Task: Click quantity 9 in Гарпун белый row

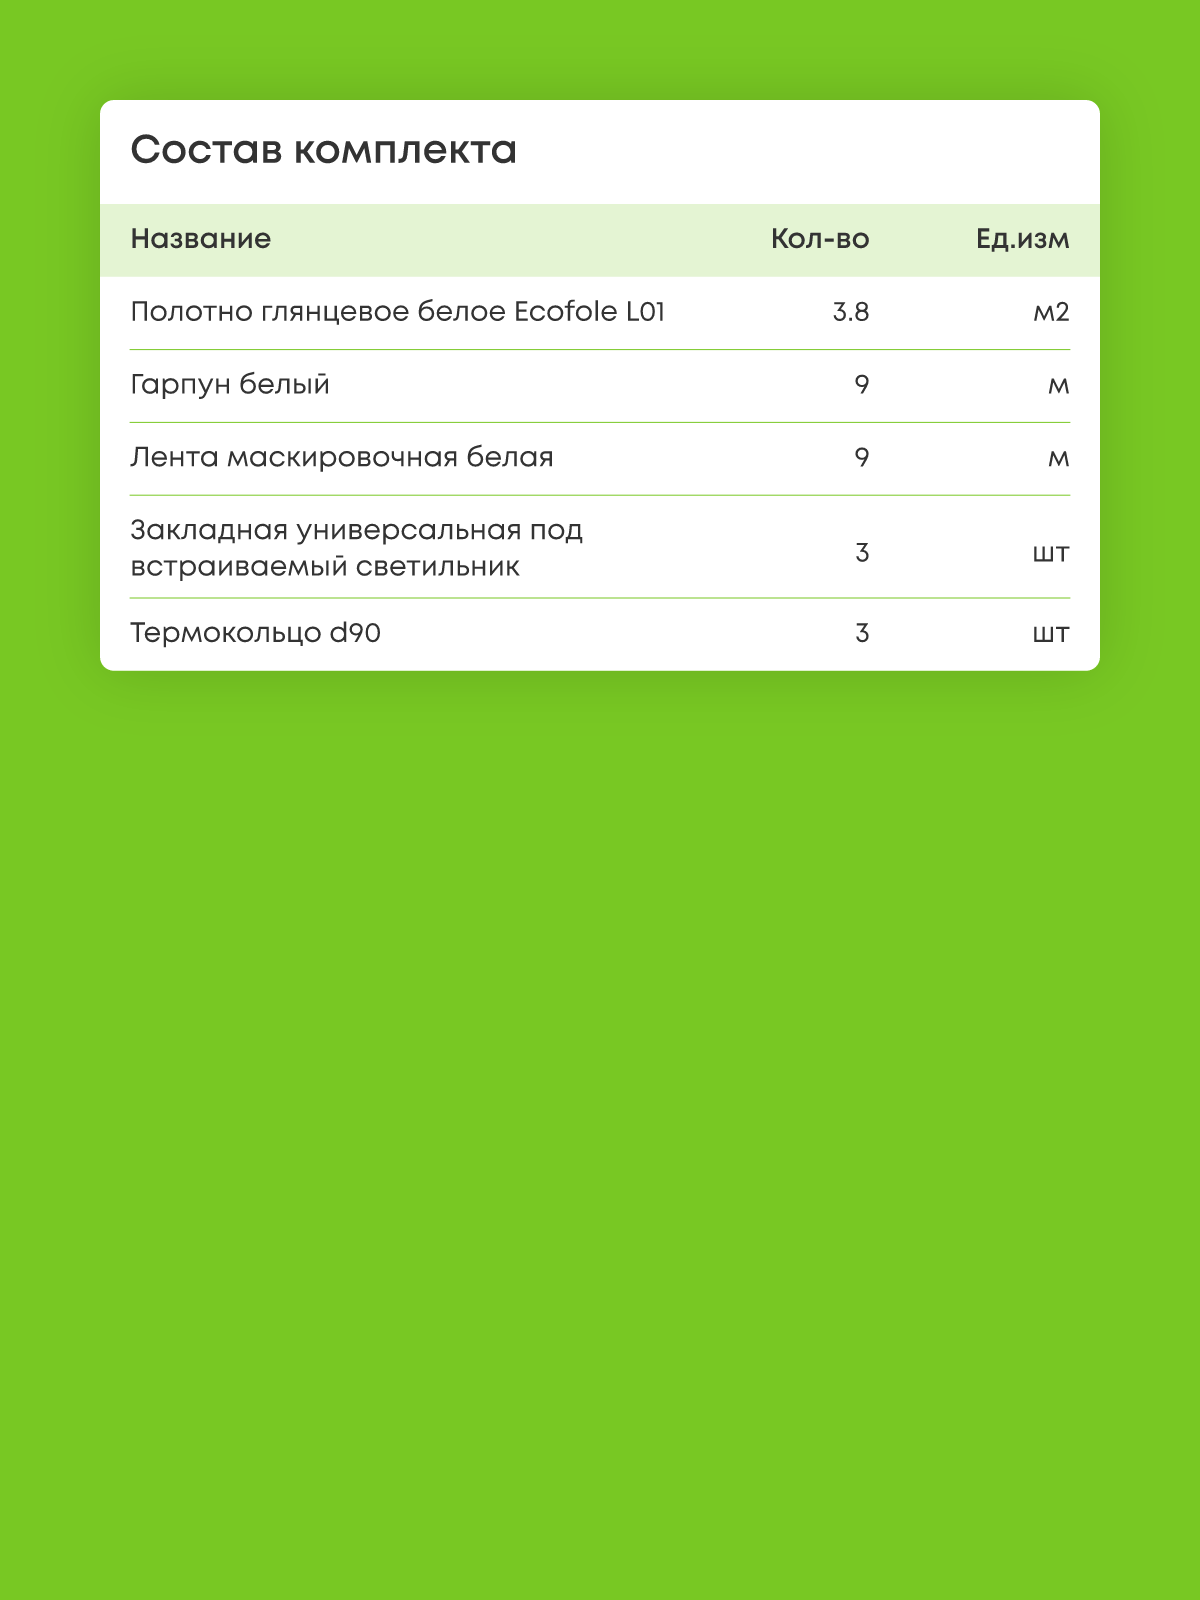Action: point(862,385)
